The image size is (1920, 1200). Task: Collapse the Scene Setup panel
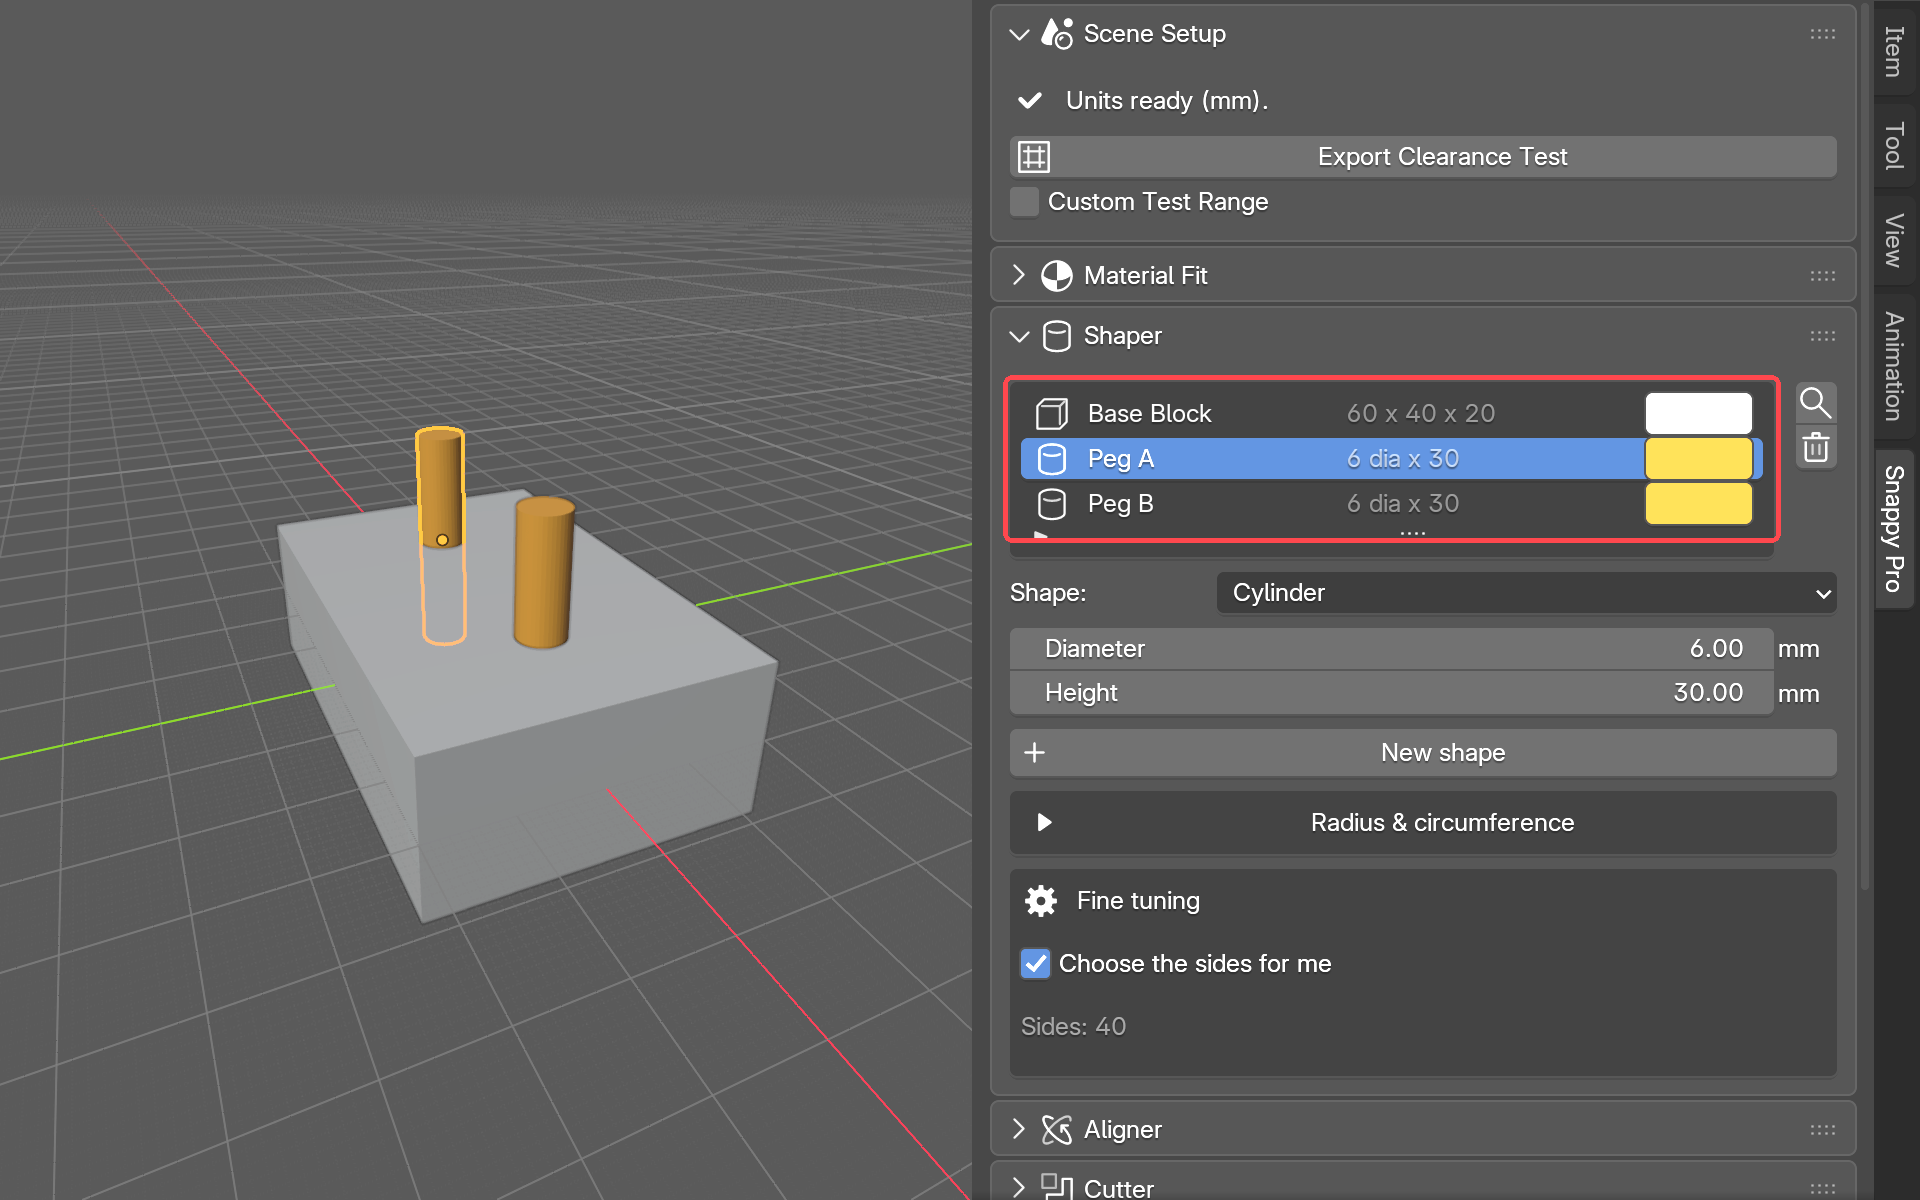click(x=1019, y=34)
